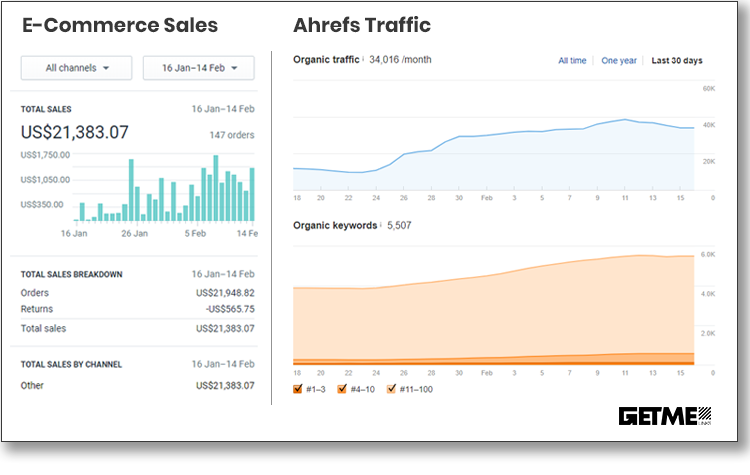Open the All channels dropdown
The height and width of the screenshot is (475, 750).
point(77,68)
